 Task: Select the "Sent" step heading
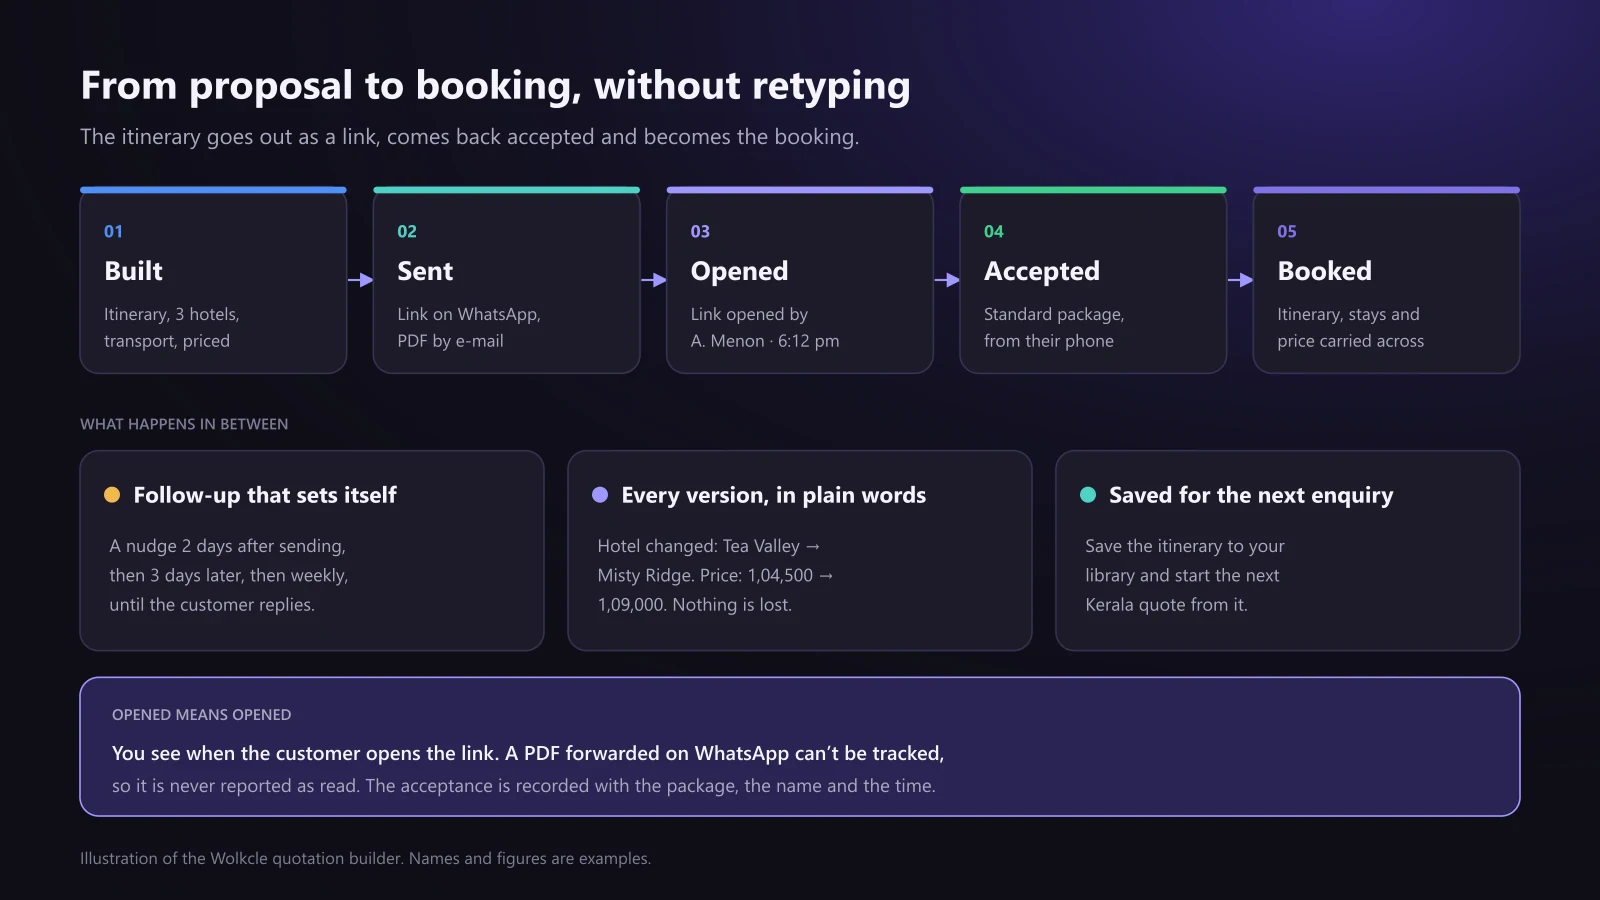point(425,271)
